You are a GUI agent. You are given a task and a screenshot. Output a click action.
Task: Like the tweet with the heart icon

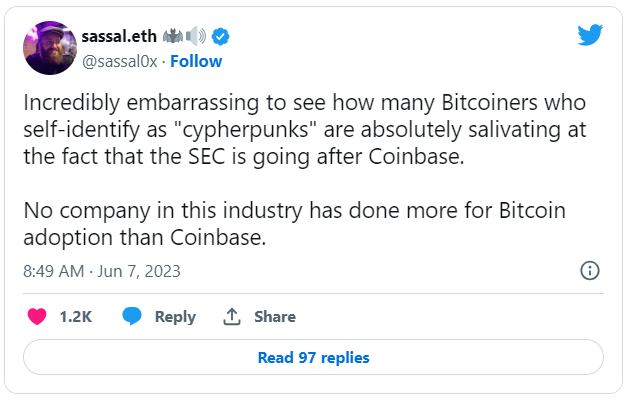click(37, 316)
